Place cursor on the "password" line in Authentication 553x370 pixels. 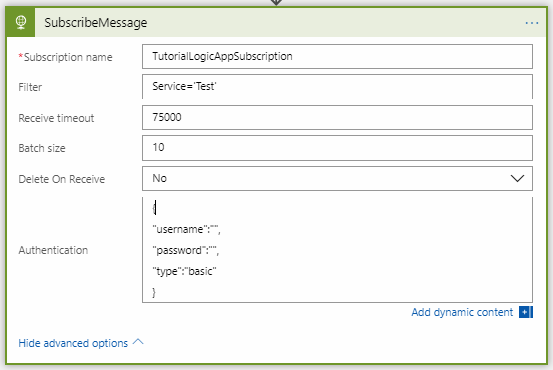(x=186, y=250)
